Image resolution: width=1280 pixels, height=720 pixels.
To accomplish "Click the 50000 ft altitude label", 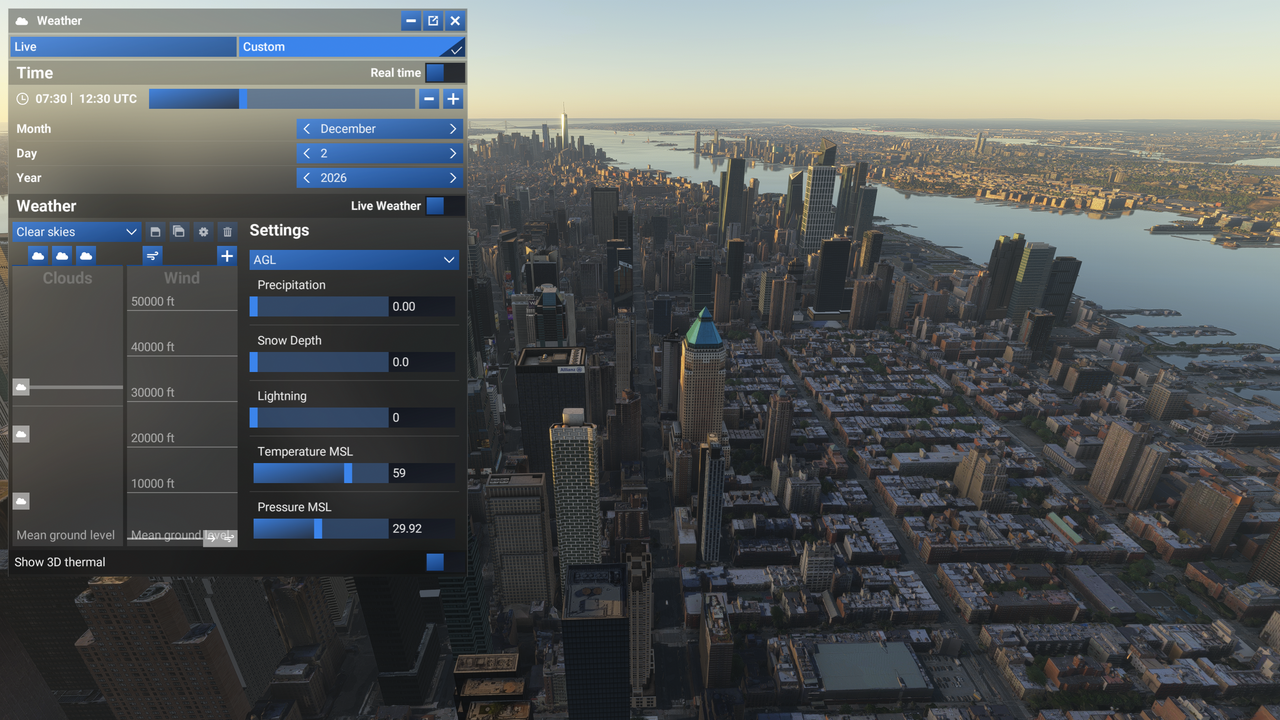I will [x=153, y=302].
